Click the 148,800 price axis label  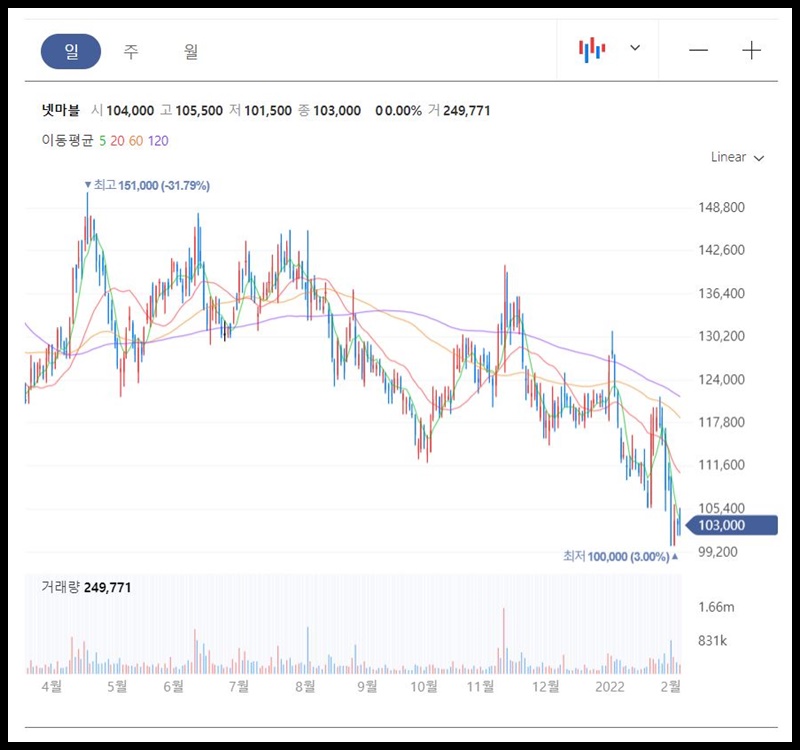pos(721,207)
